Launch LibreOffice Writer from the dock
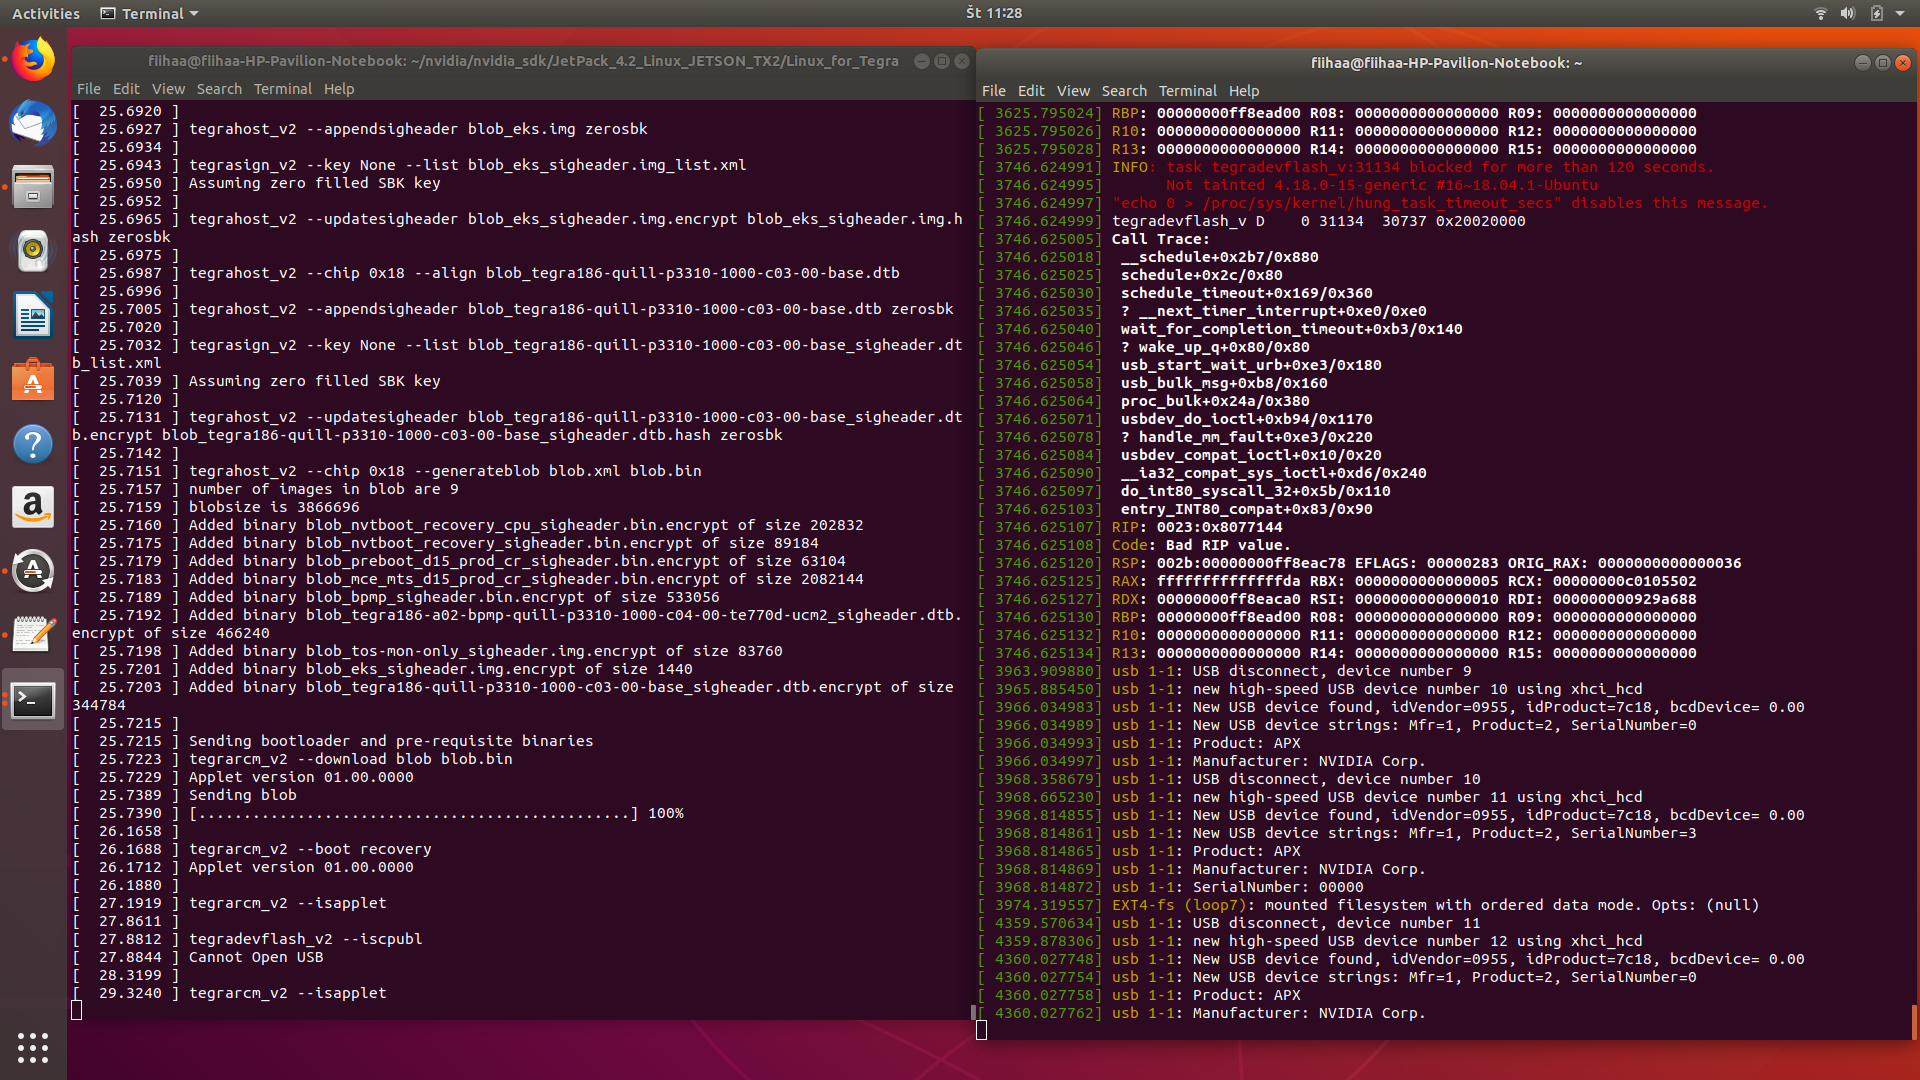The image size is (1920, 1080). (x=33, y=316)
